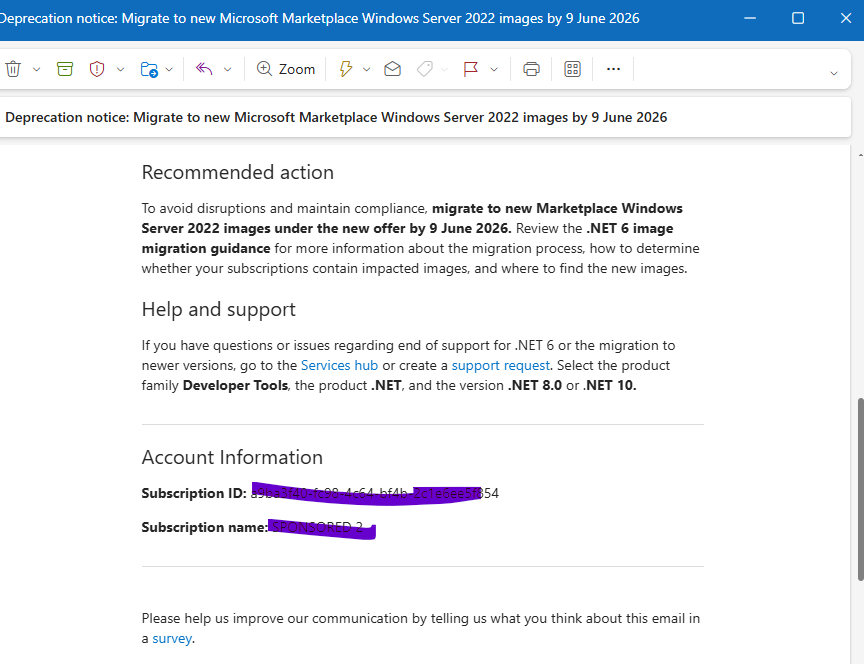The image size is (864, 664).
Task: Mark message as read/unread envelope icon
Action: click(392, 69)
